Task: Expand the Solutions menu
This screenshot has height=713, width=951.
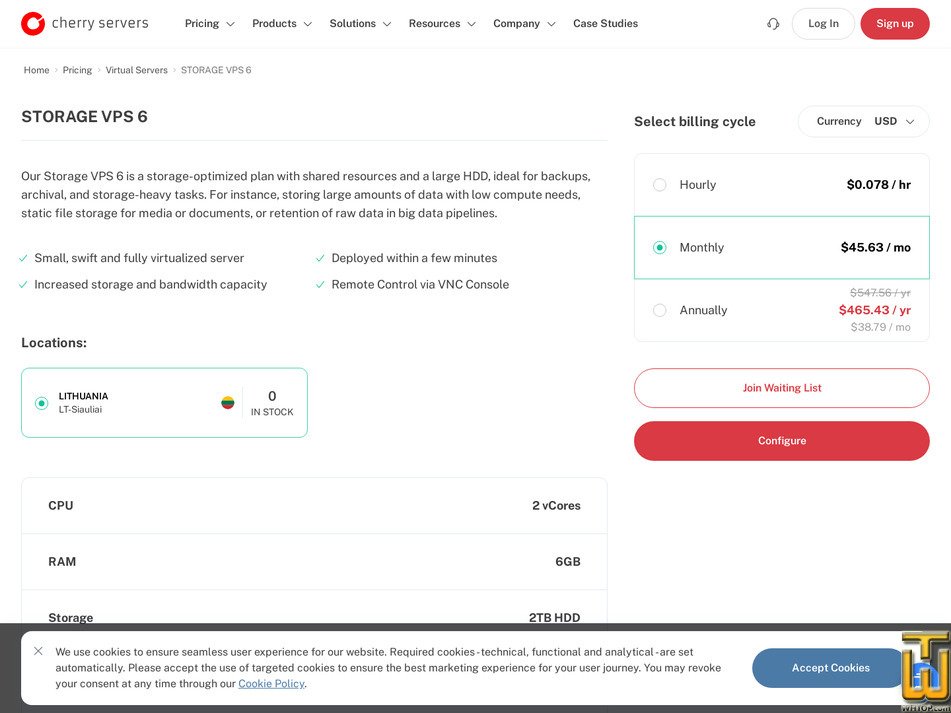Action: [360, 24]
